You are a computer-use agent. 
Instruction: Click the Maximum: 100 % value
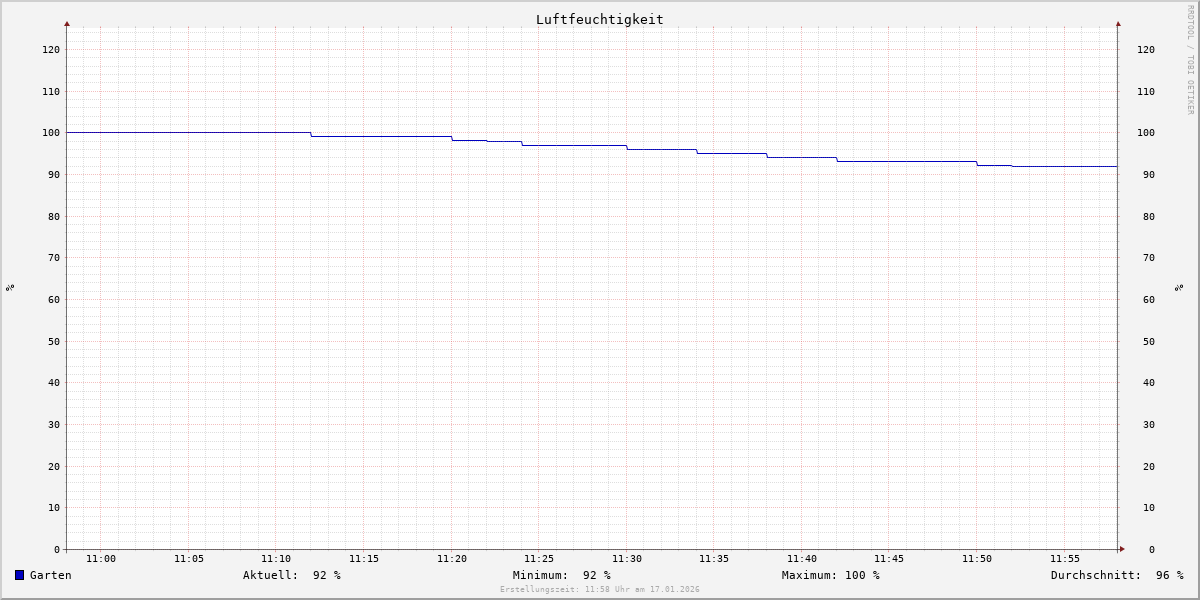coord(831,575)
